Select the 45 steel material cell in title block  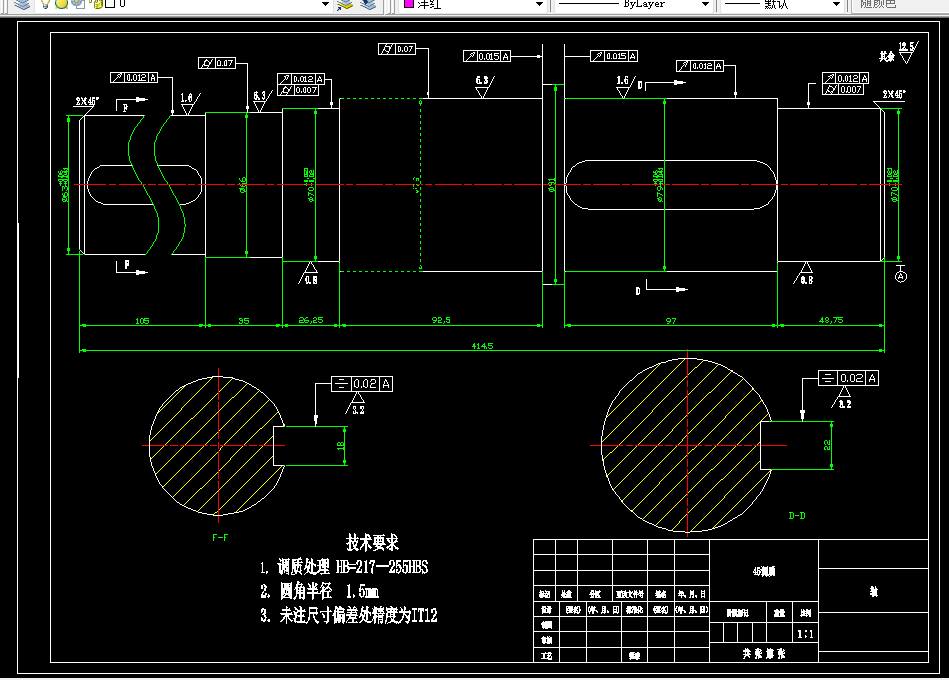coord(764,571)
